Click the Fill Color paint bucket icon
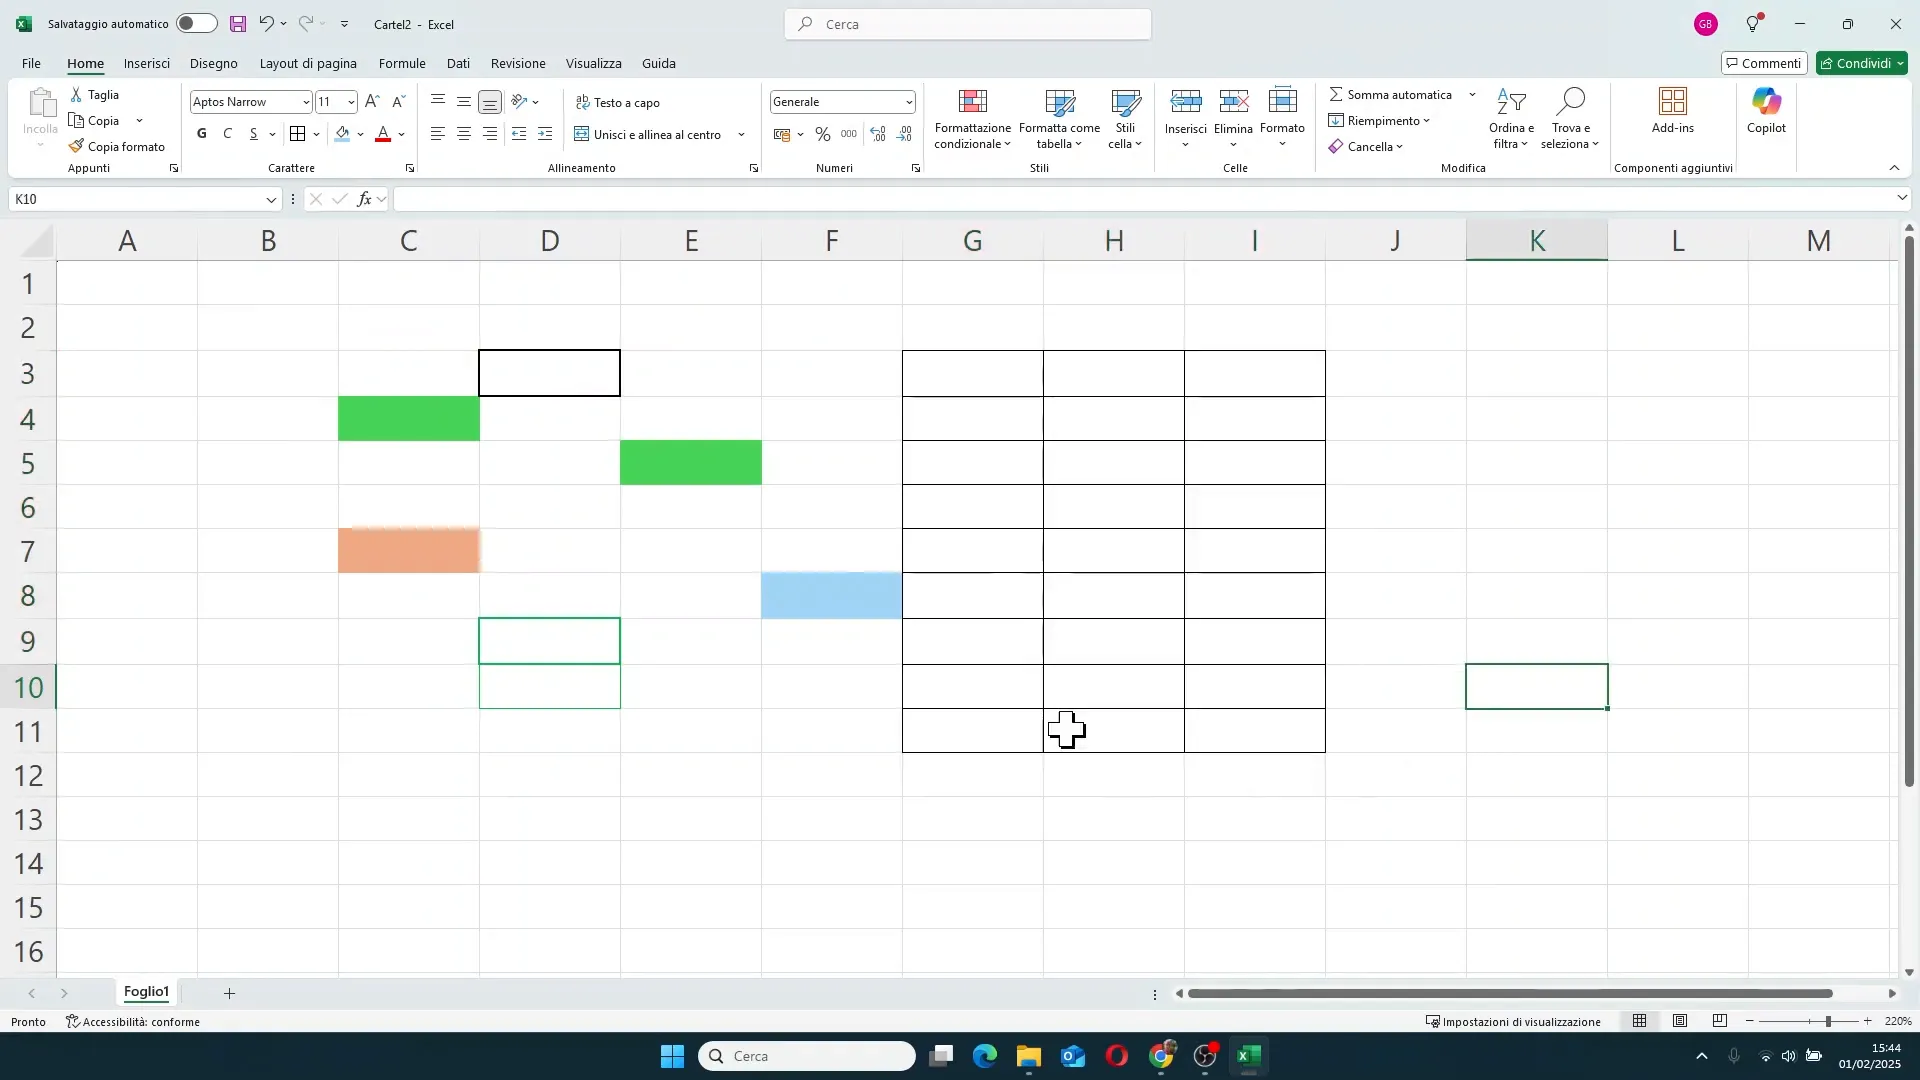Screen dimensions: 1920x1080 (343, 134)
